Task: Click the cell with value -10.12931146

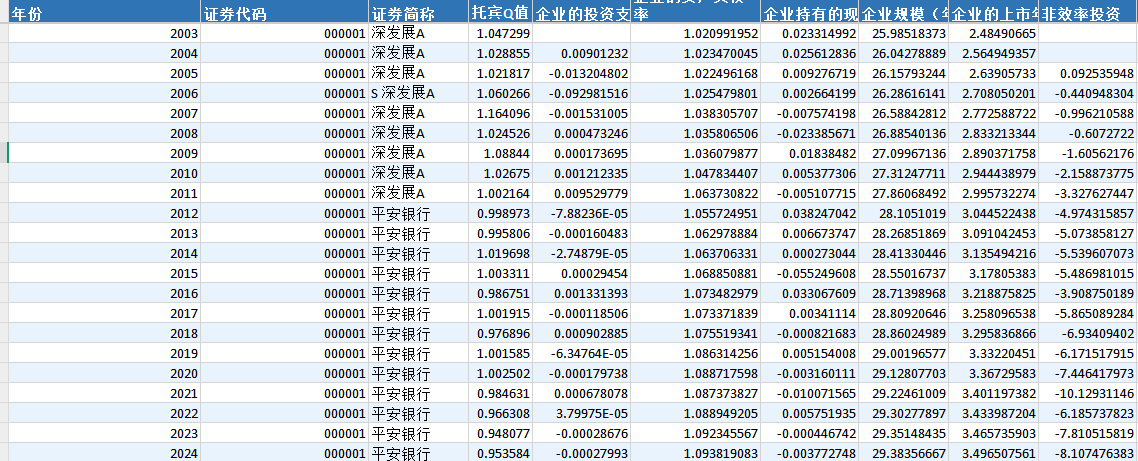Action: (1088, 393)
